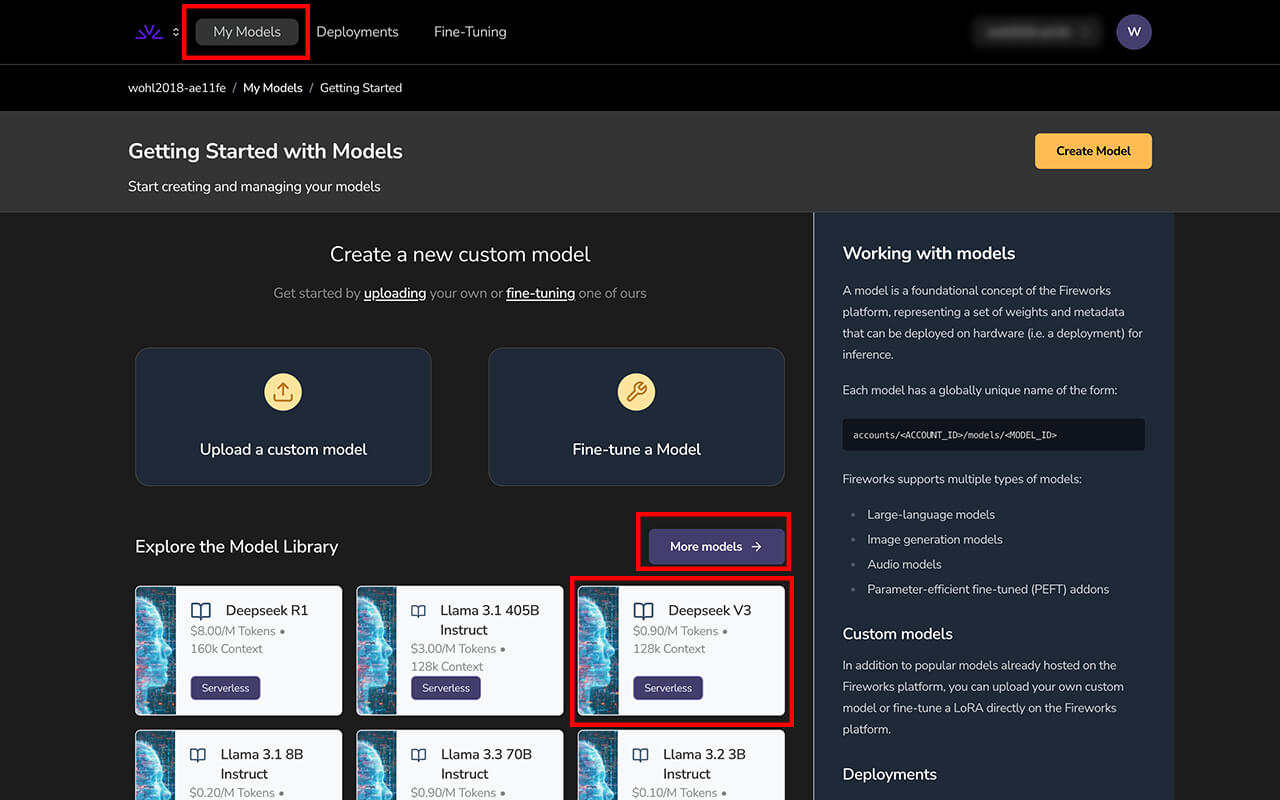Open the My Models tab

(x=247, y=32)
